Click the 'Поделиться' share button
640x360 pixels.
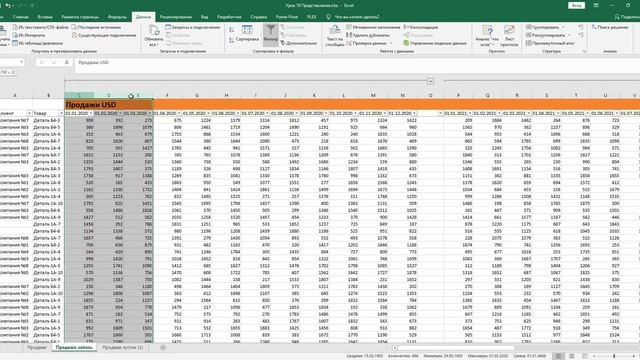coord(627,17)
